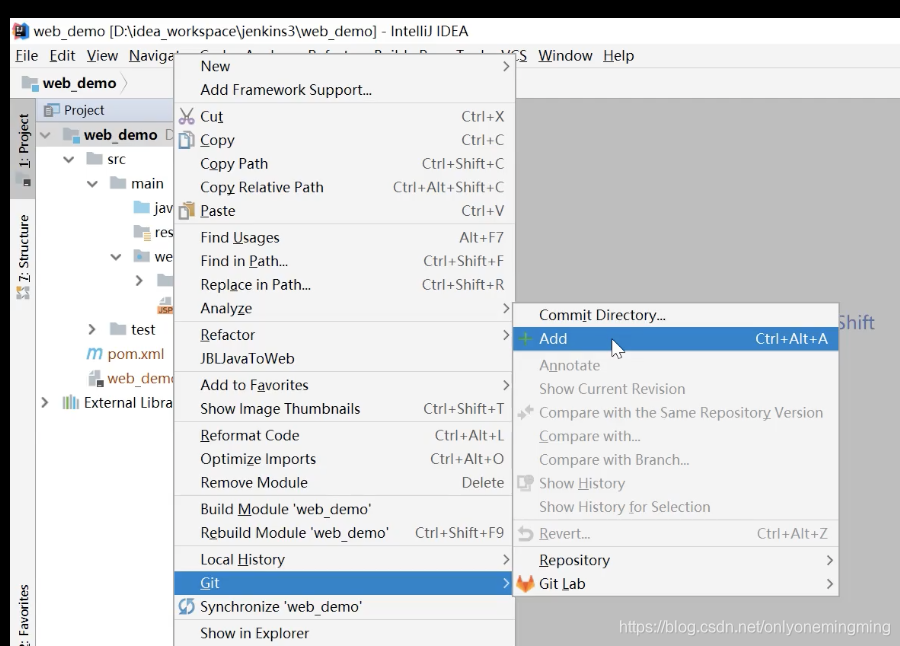Expand the External Libraries tree node

(45, 403)
